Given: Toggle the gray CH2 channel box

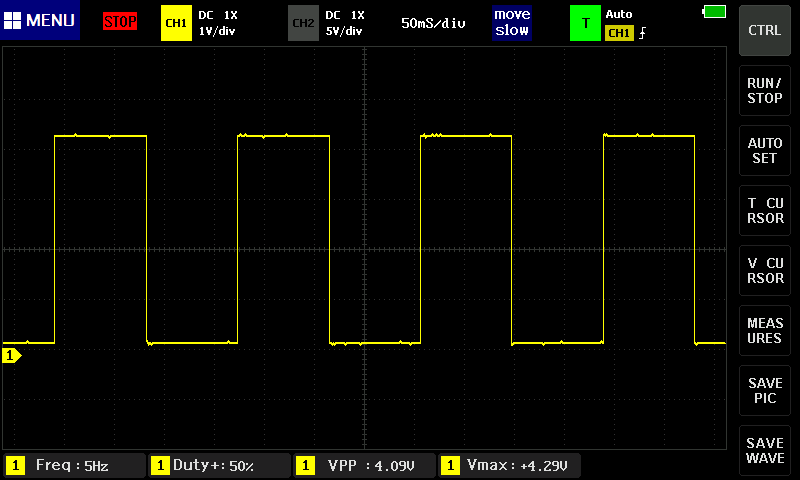Looking at the screenshot, I should [303, 23].
